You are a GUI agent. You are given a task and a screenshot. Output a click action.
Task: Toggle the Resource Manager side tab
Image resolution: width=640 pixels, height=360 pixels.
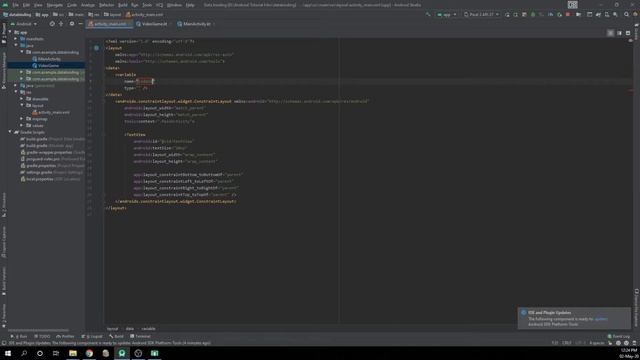(x=4, y=69)
